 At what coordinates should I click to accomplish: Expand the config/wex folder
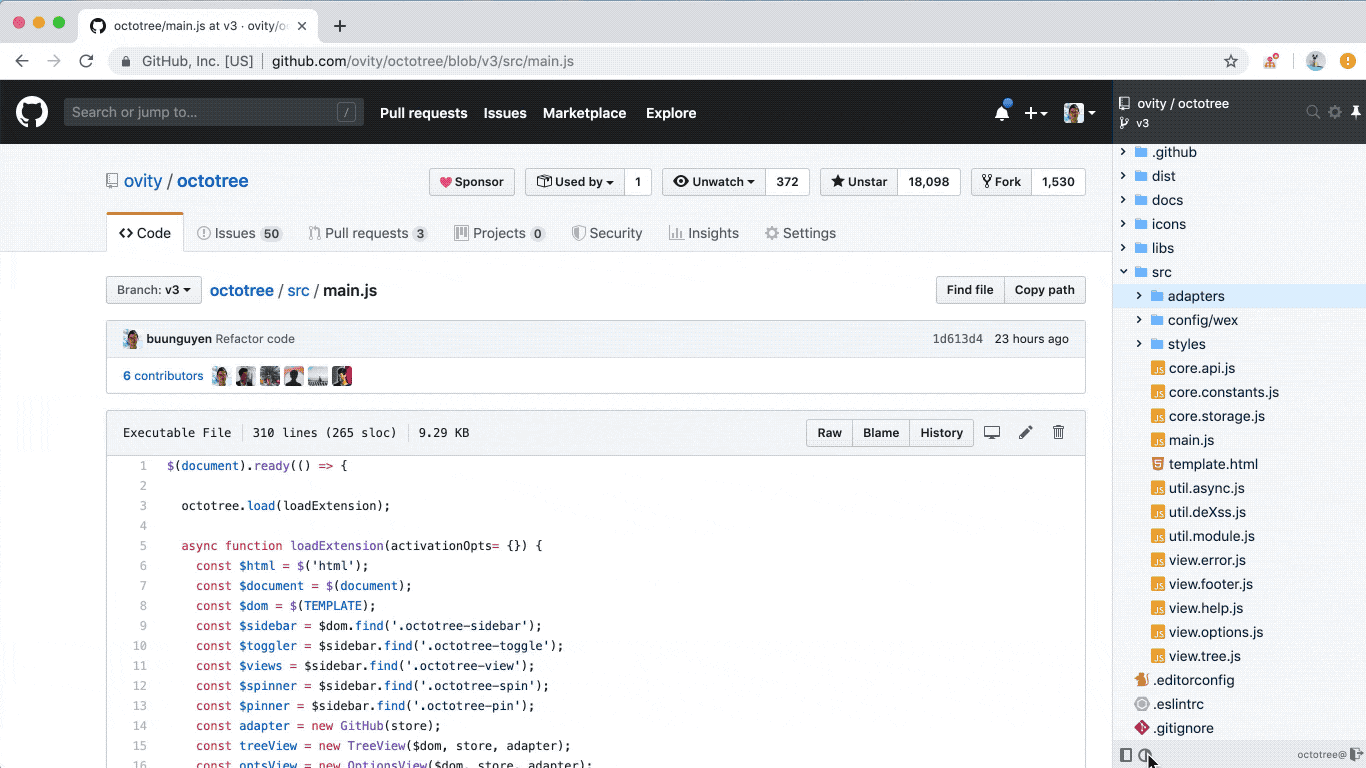pyautogui.click(x=1139, y=320)
